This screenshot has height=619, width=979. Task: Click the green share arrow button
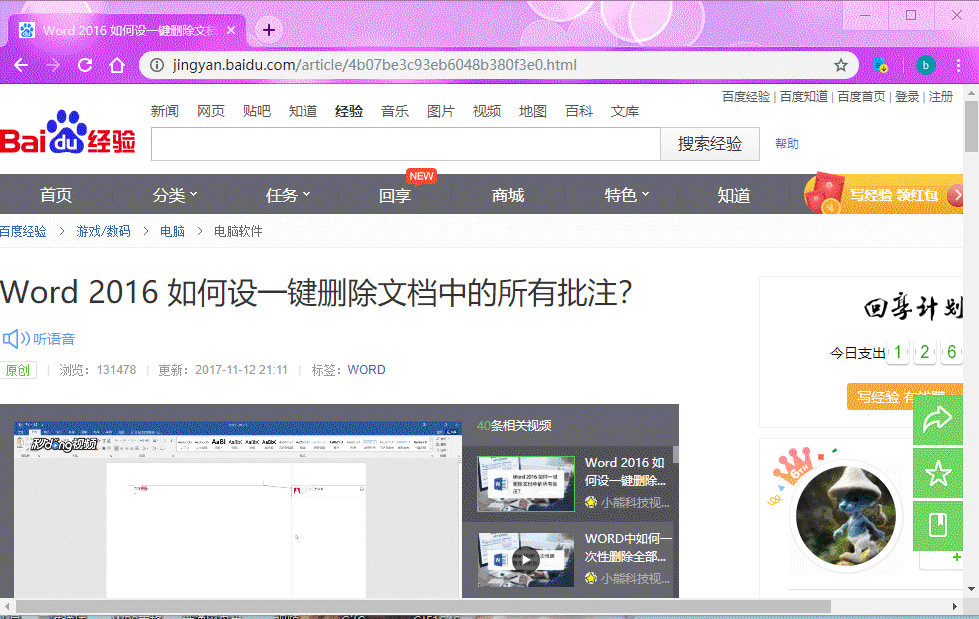tap(938, 418)
